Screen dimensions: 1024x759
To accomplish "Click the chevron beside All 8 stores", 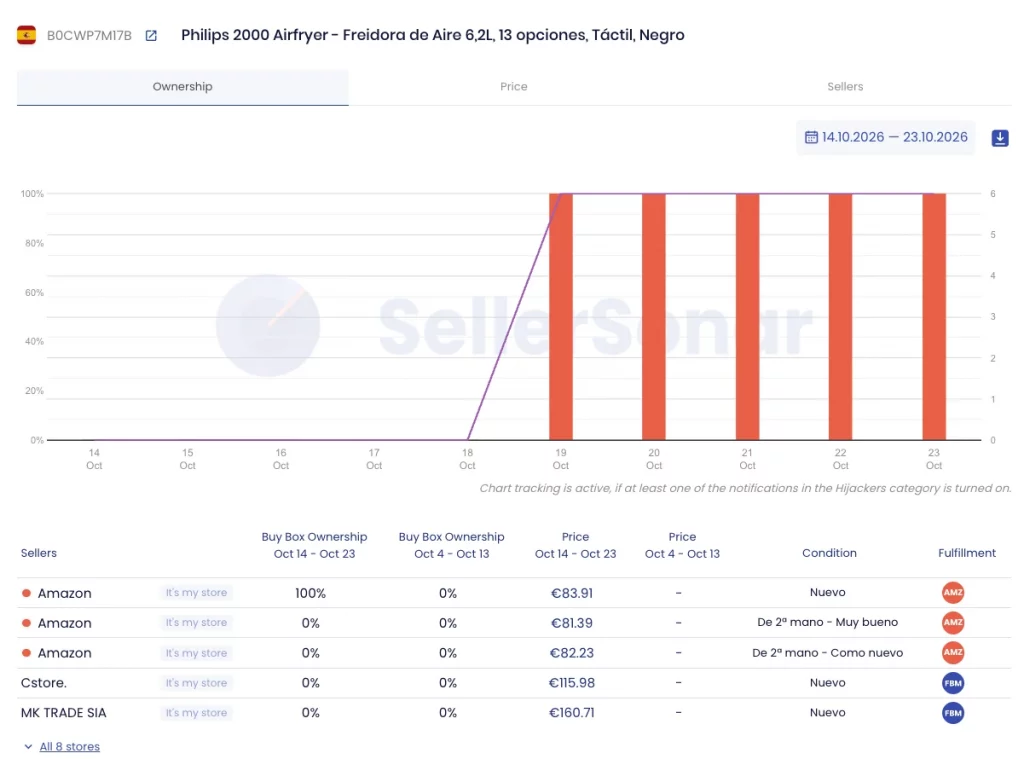I will point(28,747).
